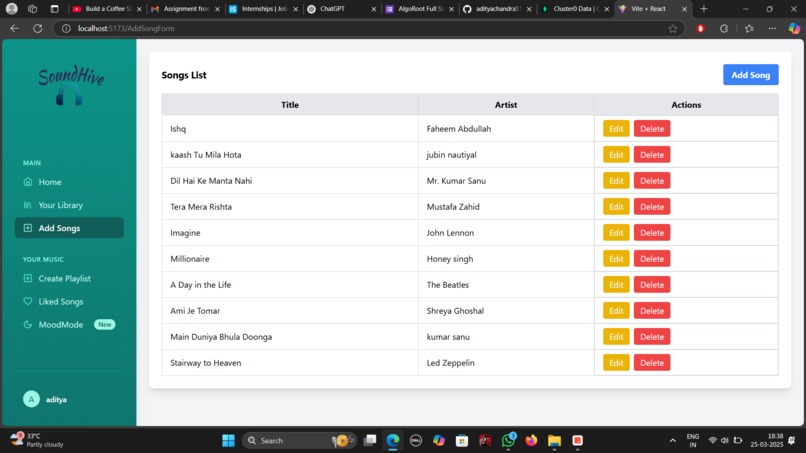The image size is (806, 453).
Task: Click the Liked Songs heart icon
Action: tap(28, 301)
